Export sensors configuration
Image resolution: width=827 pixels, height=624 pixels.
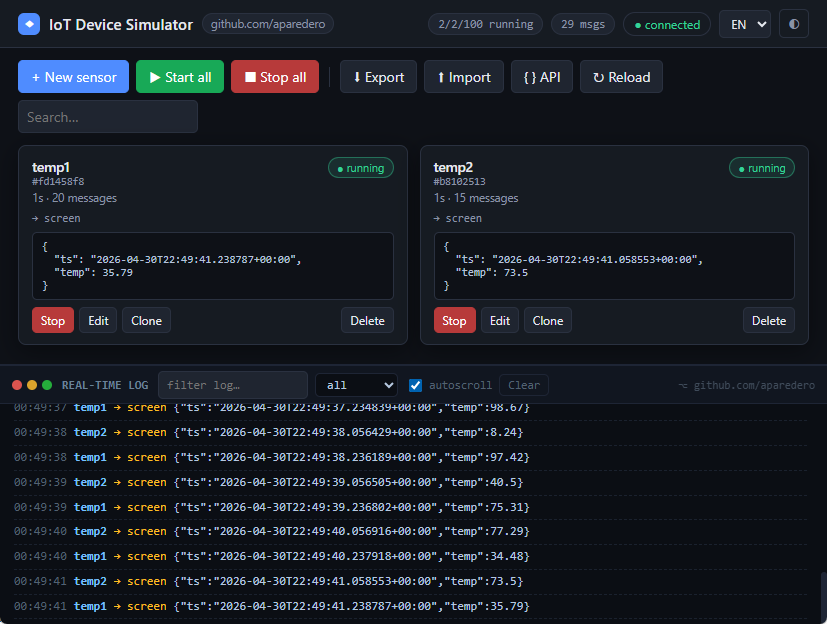coord(378,76)
